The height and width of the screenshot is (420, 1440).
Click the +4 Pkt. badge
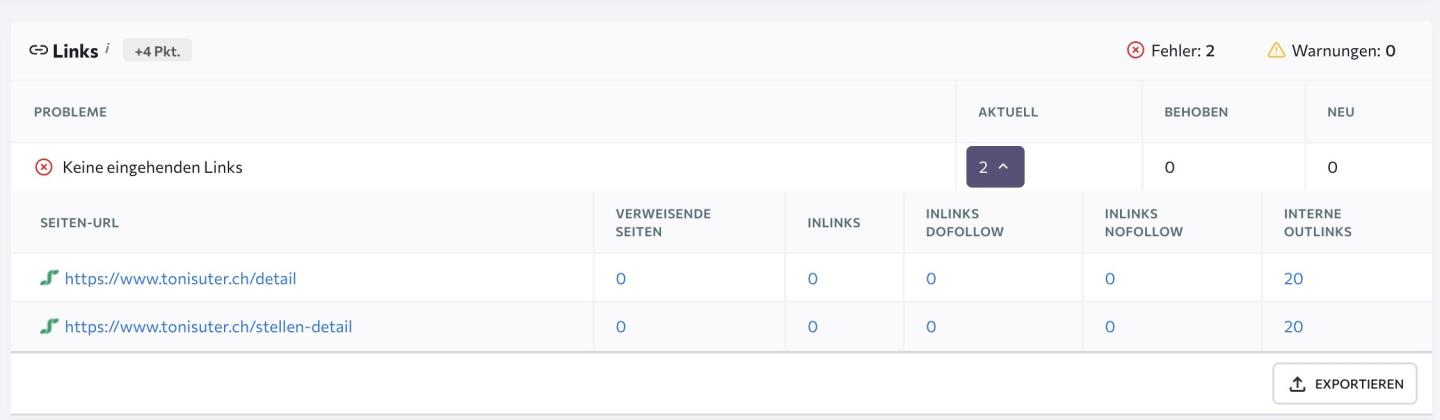pos(157,51)
